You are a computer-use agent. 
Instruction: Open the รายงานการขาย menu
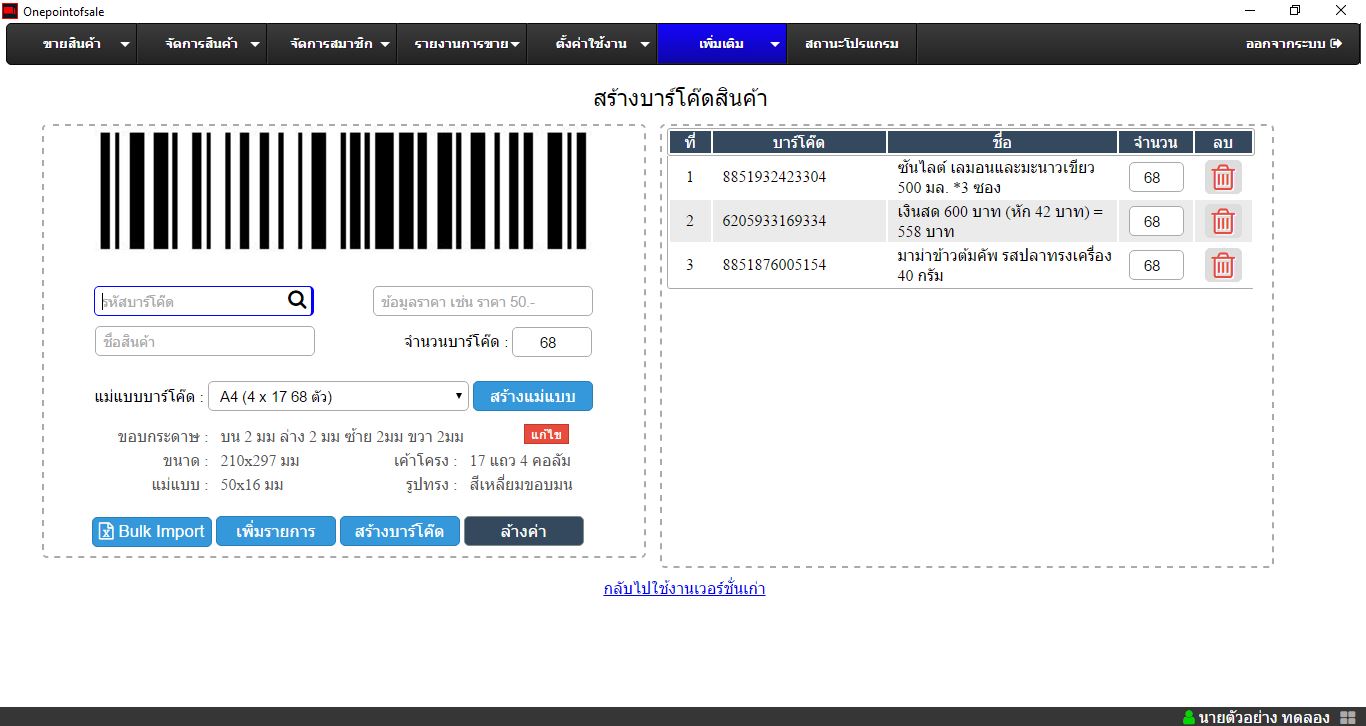tap(461, 44)
